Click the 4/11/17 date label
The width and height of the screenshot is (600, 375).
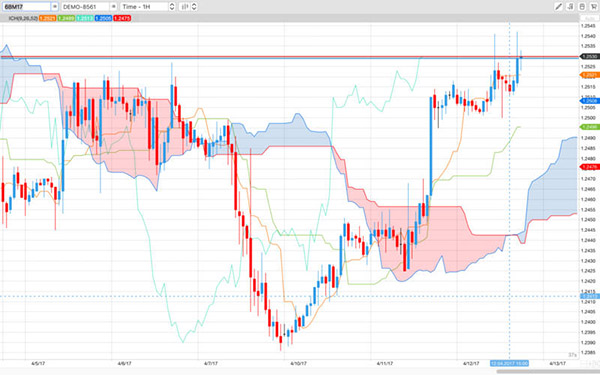pos(385,363)
